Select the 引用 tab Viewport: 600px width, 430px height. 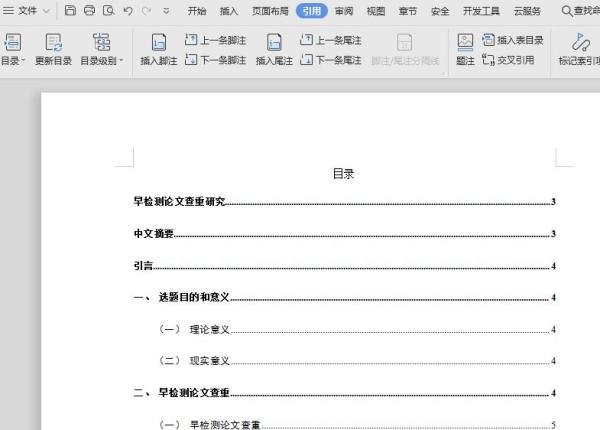(311, 11)
